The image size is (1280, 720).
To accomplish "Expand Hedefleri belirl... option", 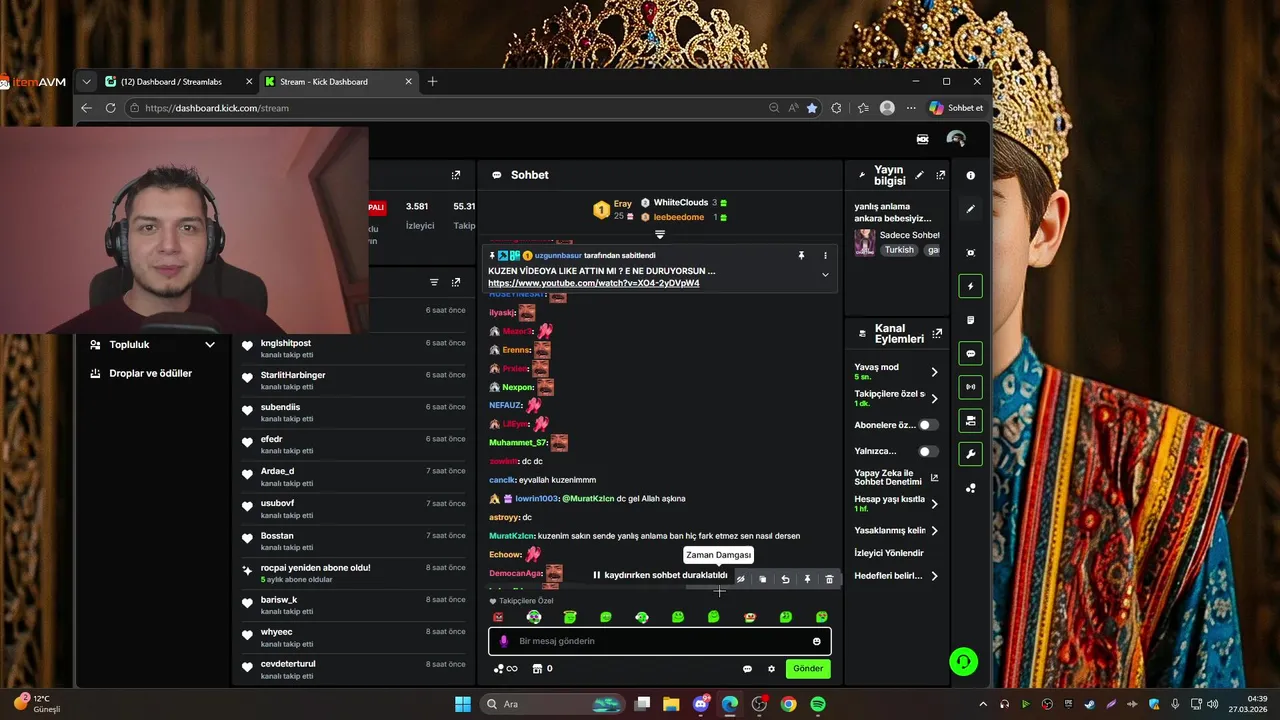I will pyautogui.click(x=934, y=576).
